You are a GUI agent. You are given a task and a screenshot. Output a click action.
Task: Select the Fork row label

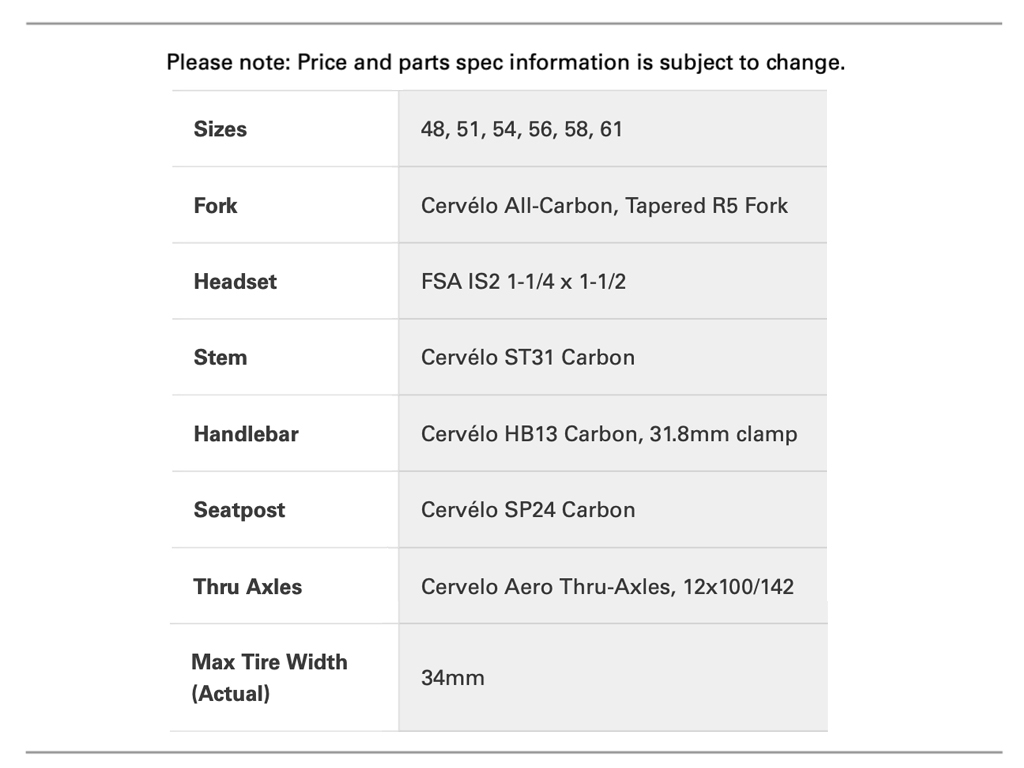(x=215, y=205)
